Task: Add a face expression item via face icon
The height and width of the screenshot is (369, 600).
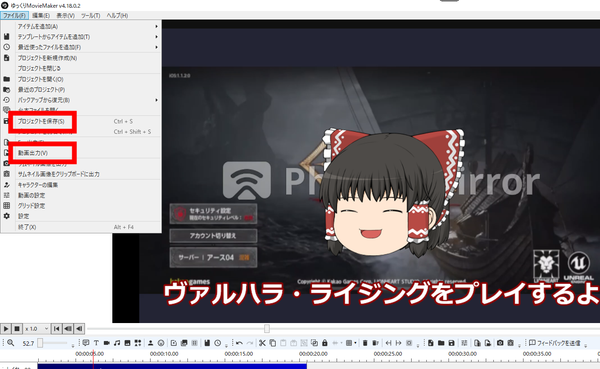Action: 161,343
